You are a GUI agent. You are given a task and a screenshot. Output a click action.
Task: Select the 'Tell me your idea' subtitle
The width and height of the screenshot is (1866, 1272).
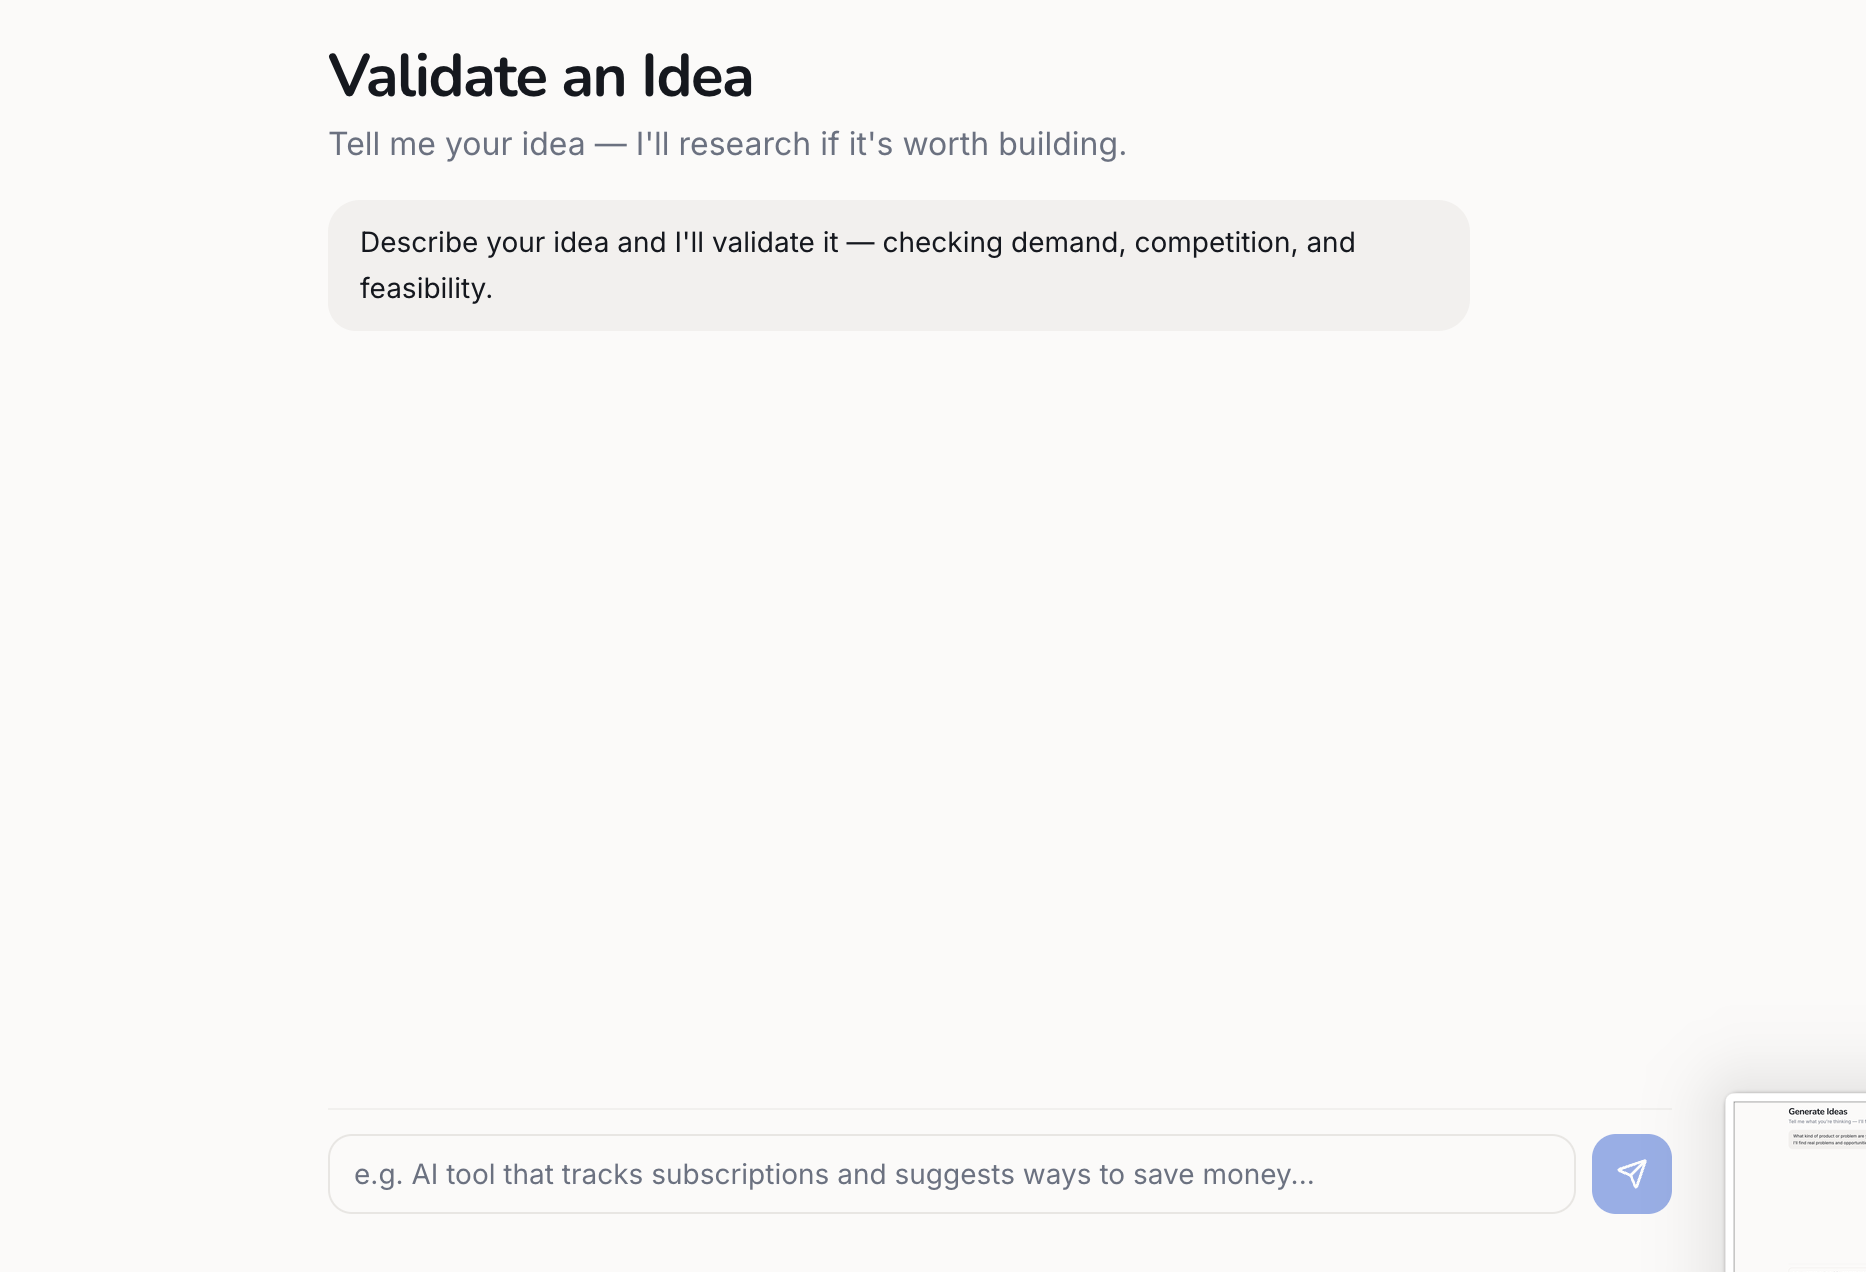pos(727,144)
